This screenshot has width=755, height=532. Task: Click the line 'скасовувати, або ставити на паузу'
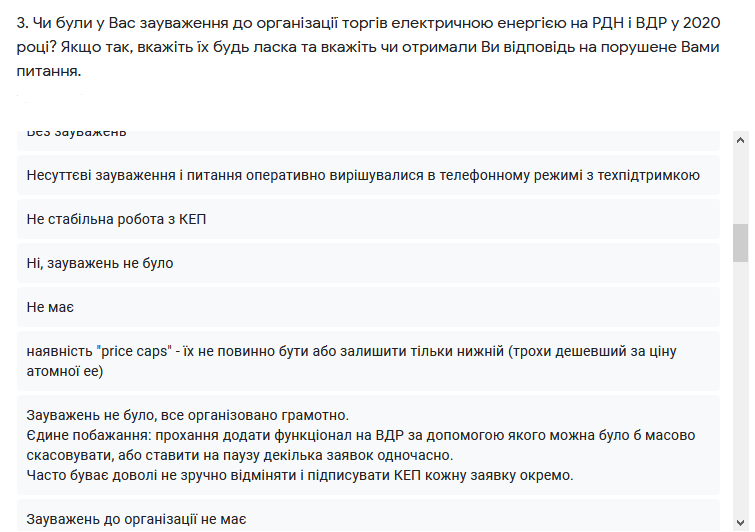tap(240, 455)
